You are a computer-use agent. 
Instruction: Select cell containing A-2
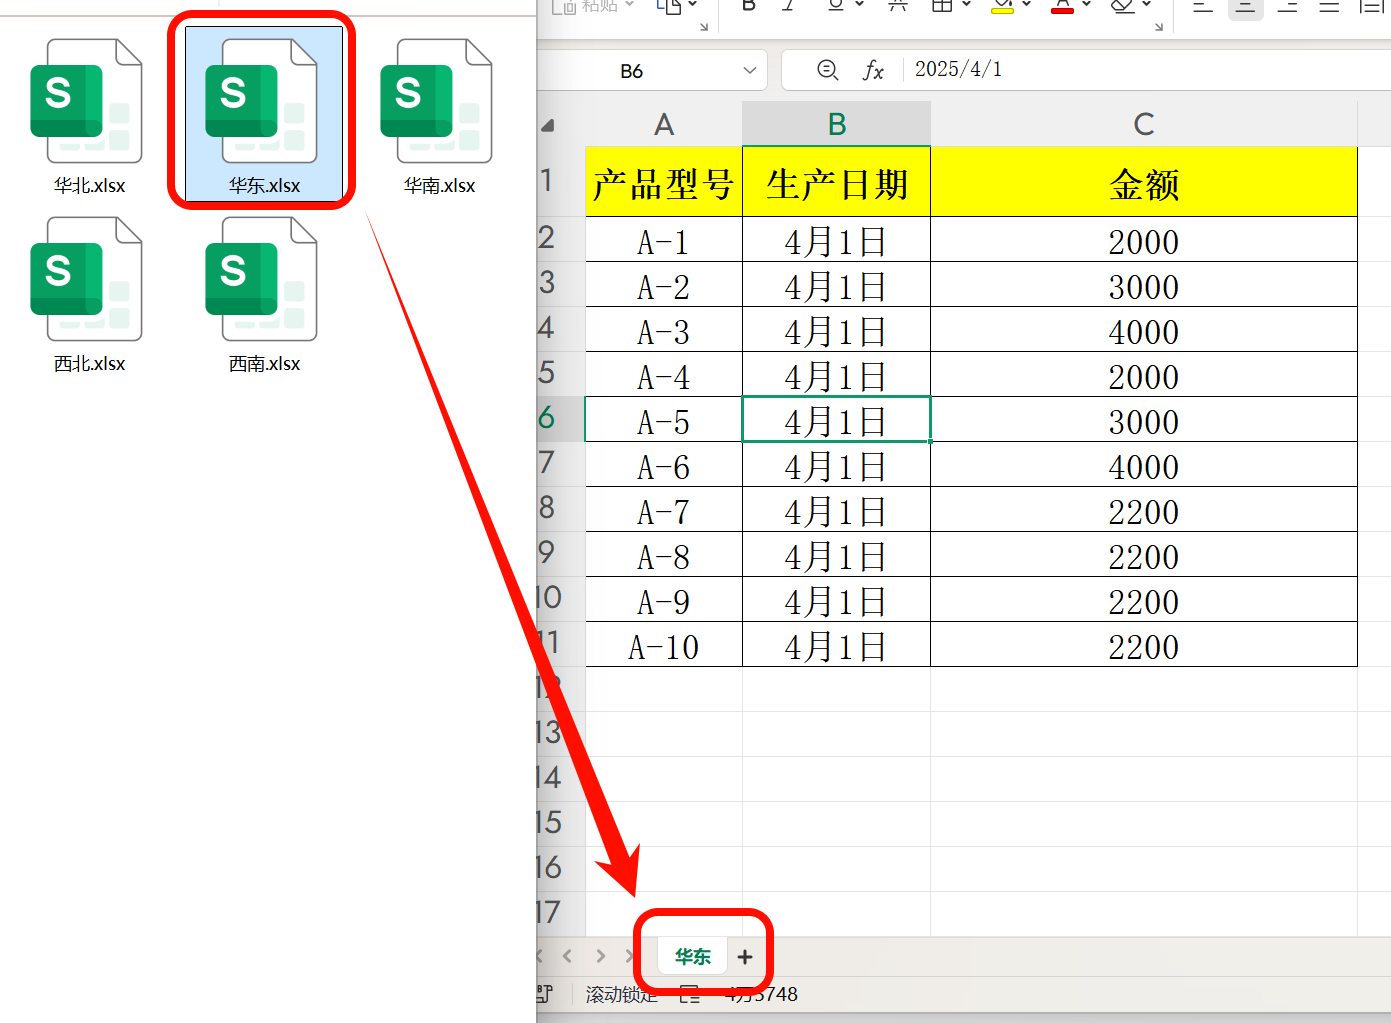[664, 285]
